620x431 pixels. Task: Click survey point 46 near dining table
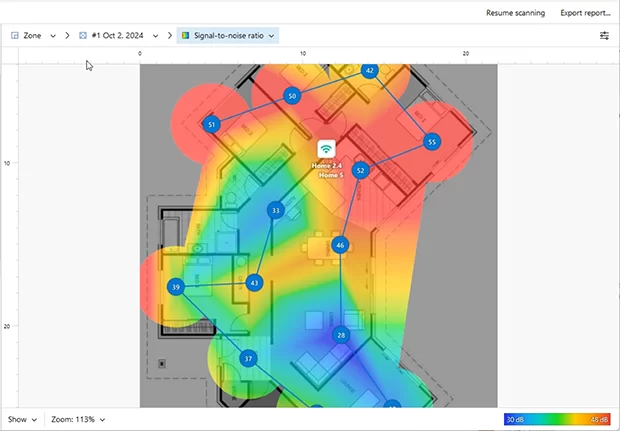coord(340,245)
